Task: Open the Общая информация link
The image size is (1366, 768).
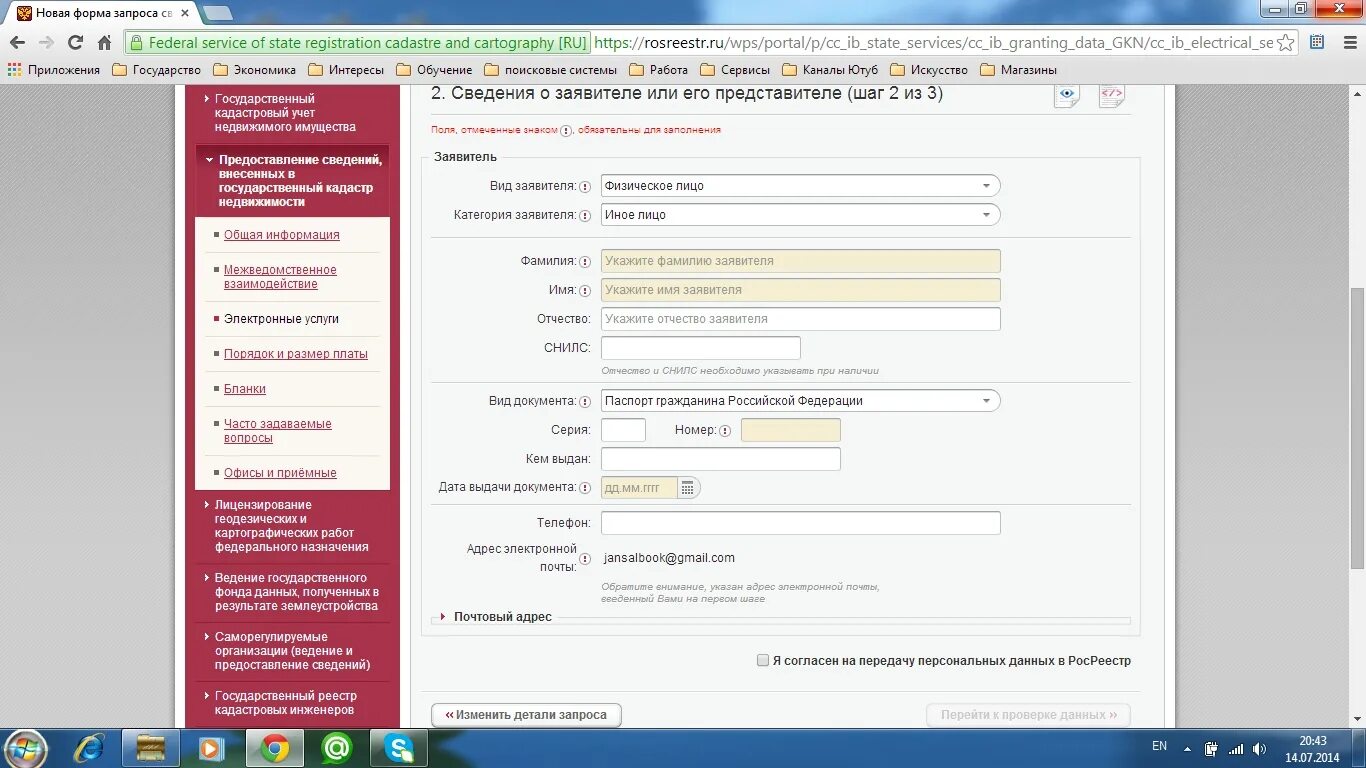Action: [282, 235]
